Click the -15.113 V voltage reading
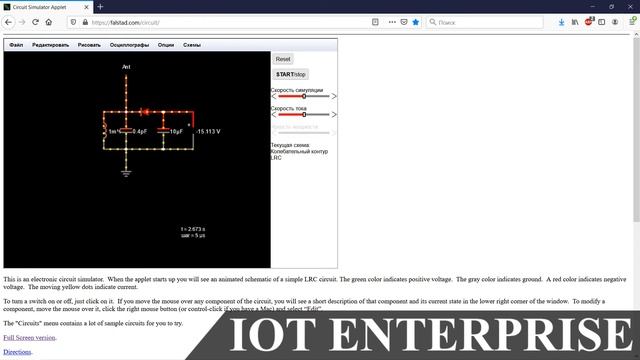Image resolution: width=640 pixels, height=360 pixels. (x=208, y=131)
